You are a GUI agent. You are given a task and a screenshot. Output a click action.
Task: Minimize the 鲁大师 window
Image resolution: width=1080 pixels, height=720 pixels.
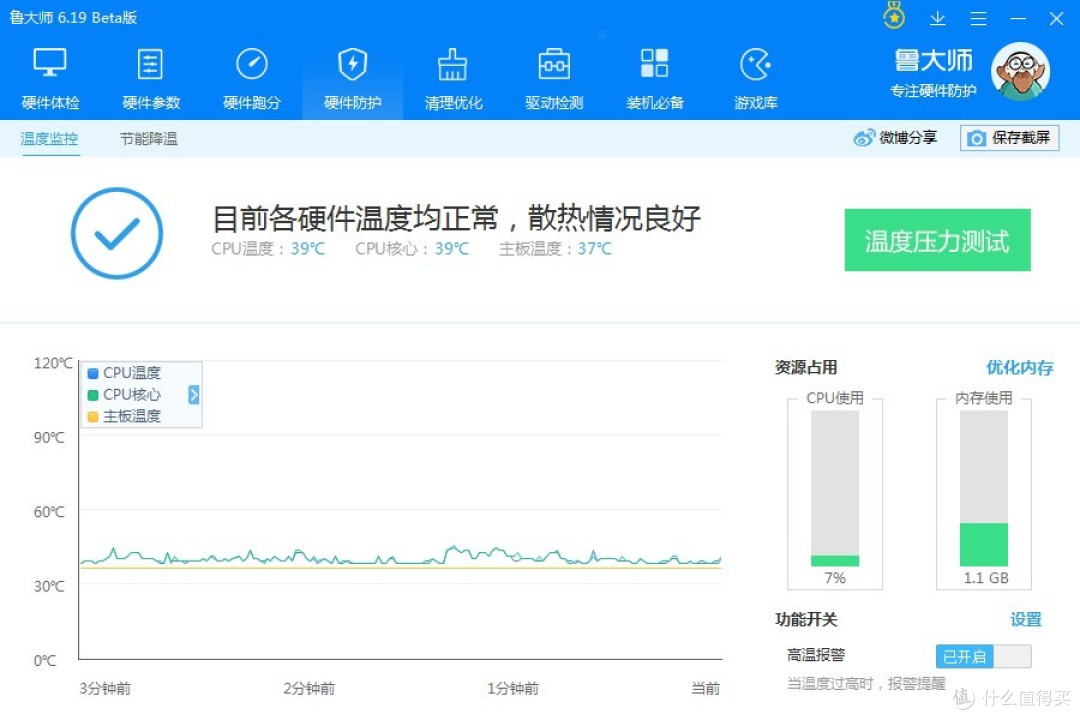1018,19
